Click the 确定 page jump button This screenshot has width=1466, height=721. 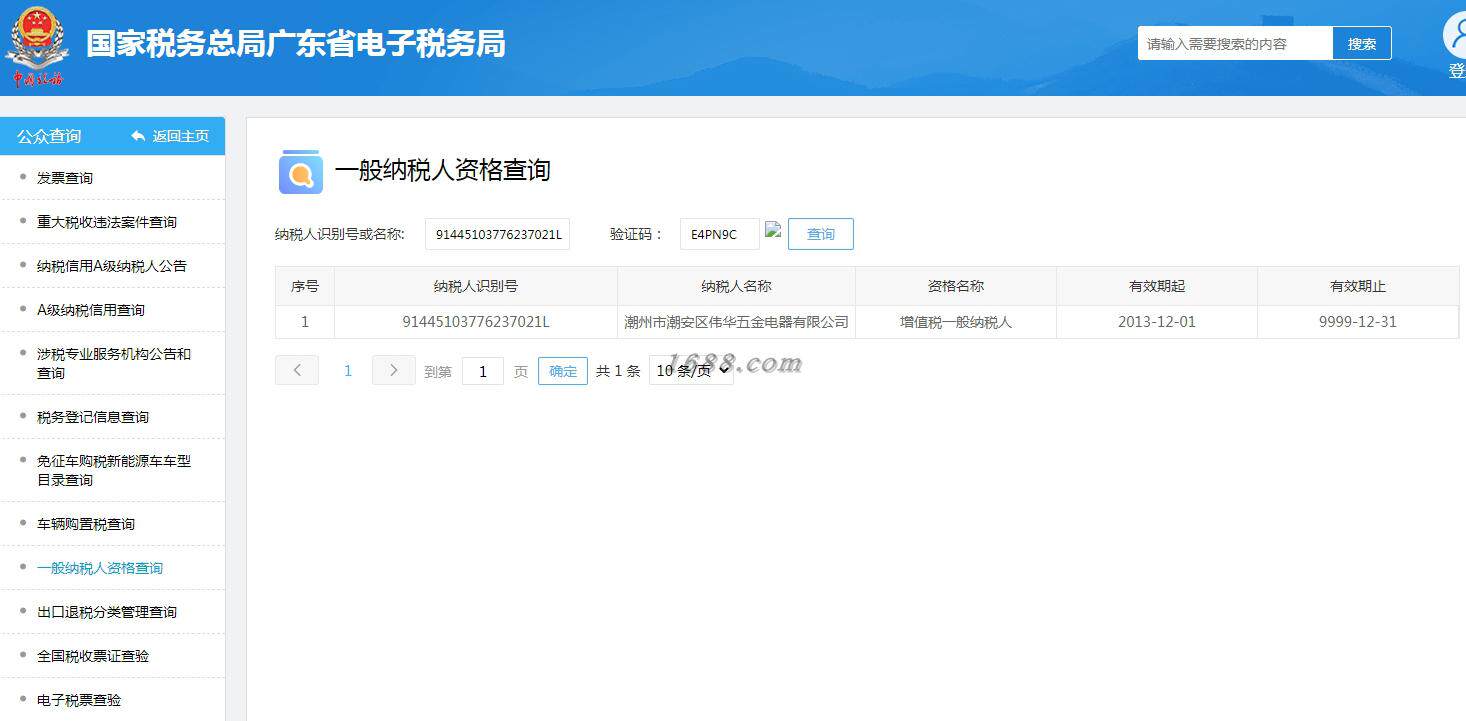tap(563, 371)
